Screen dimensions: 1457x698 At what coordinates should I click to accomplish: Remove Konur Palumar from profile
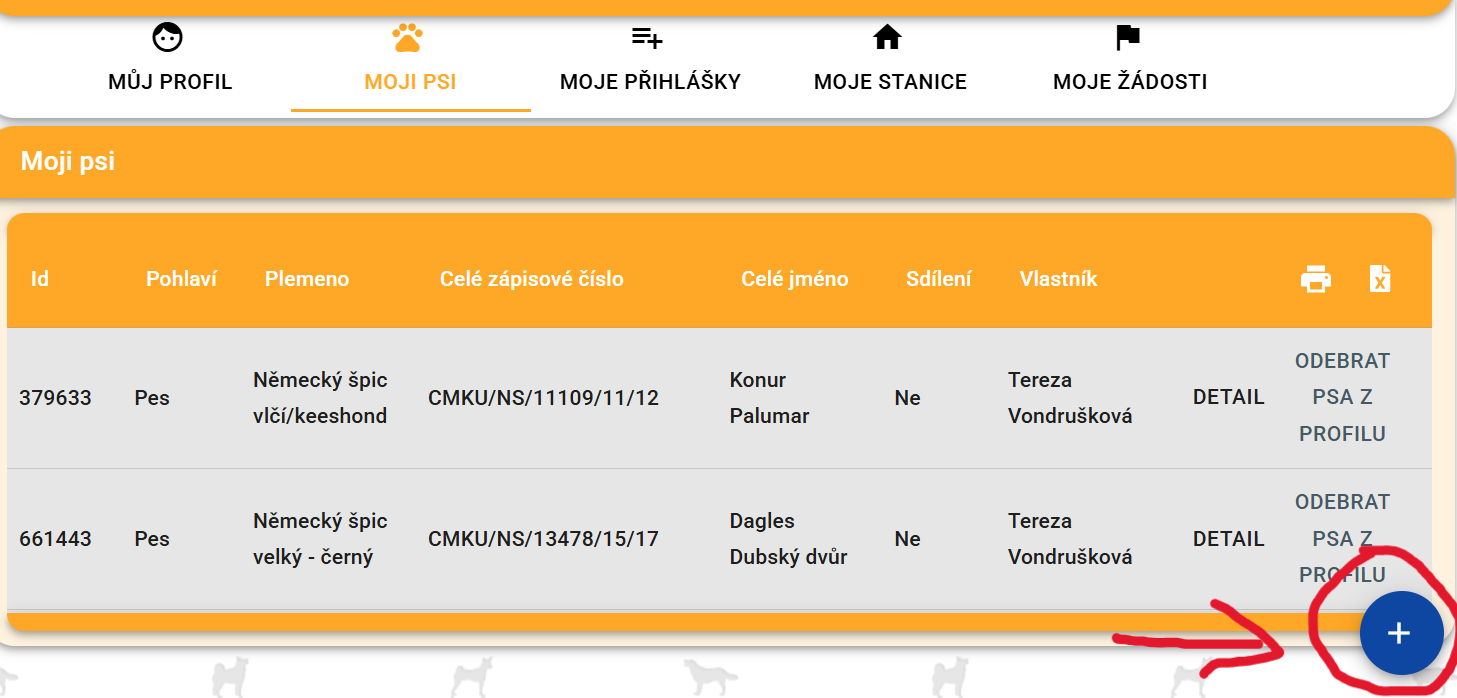(1342, 397)
